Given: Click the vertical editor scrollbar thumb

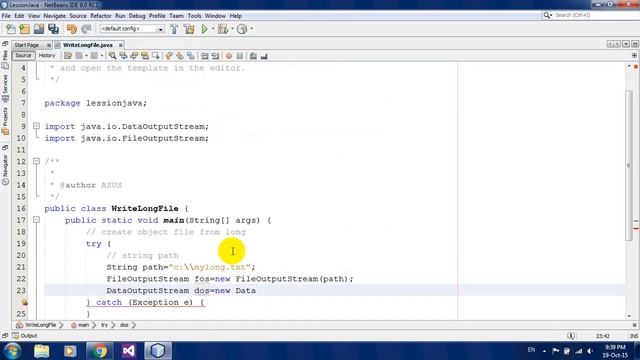Looking at the screenshot, I should coord(629,165).
